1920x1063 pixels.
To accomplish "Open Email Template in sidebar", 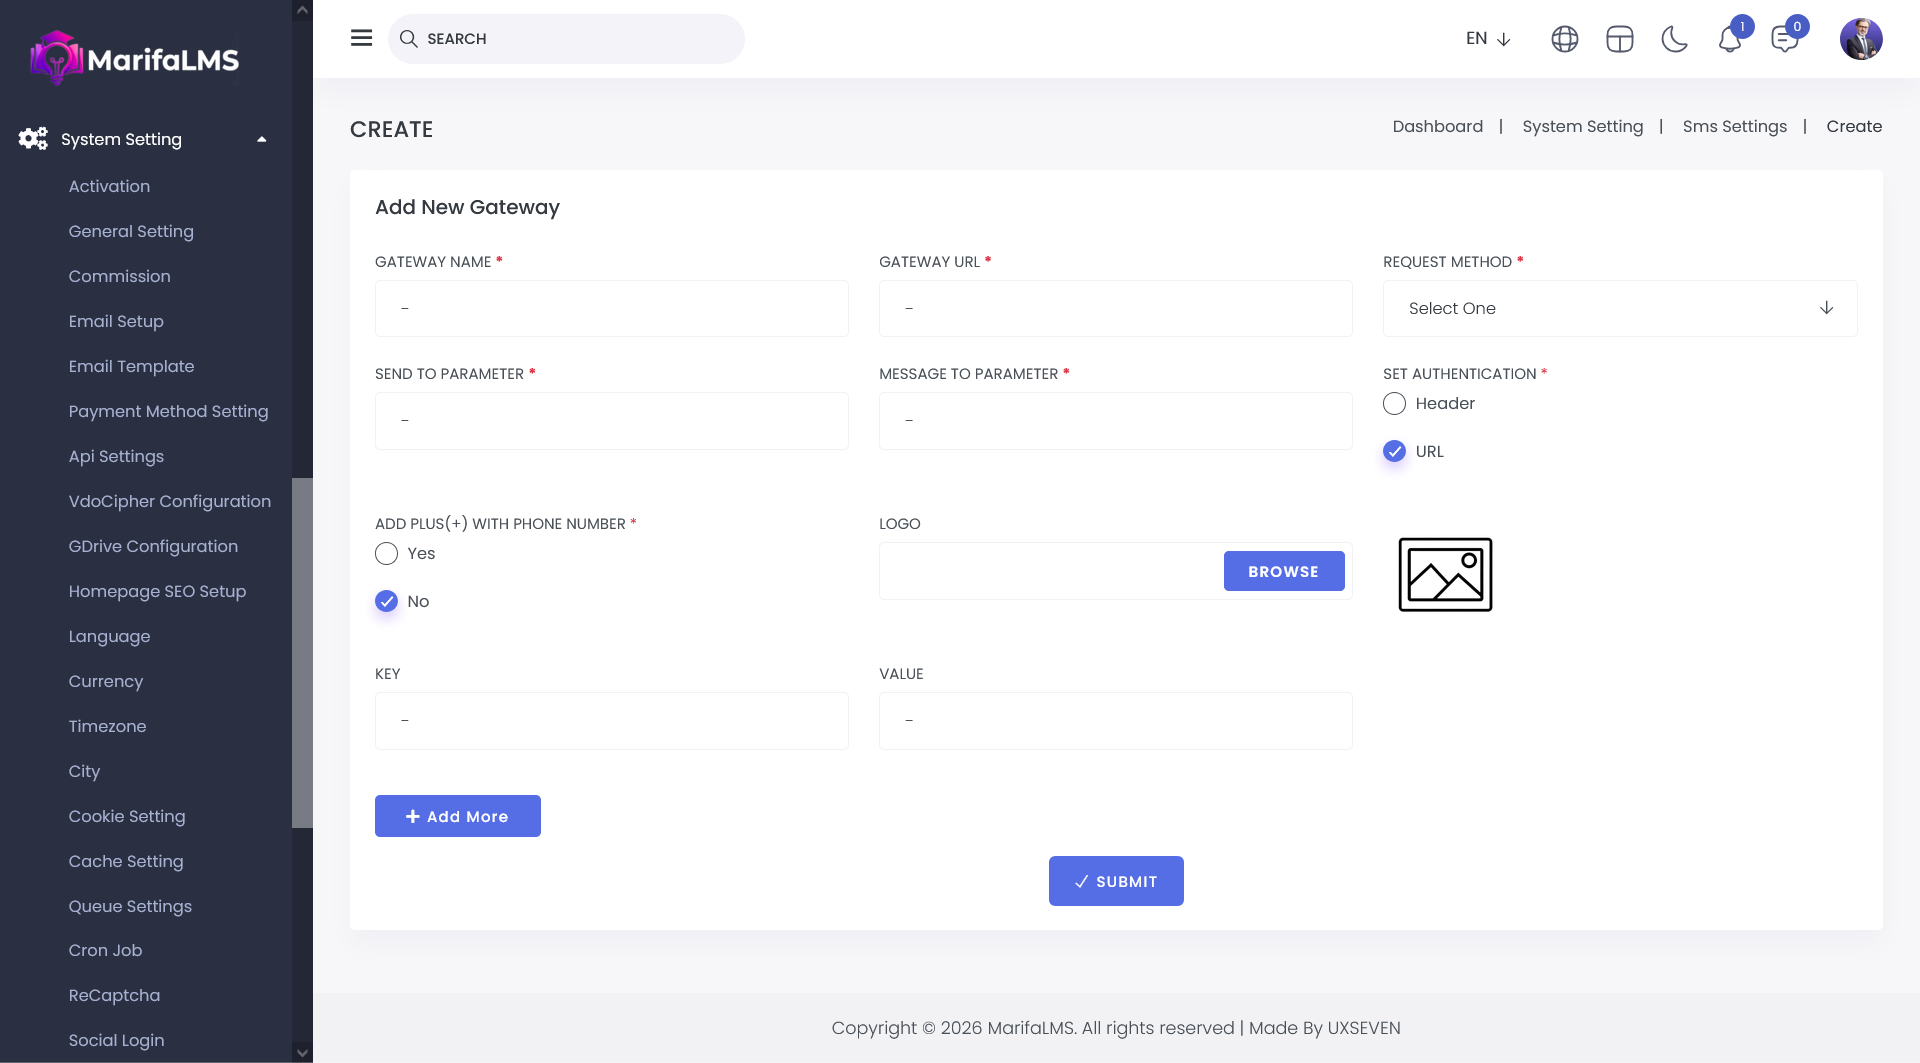I will click(131, 366).
